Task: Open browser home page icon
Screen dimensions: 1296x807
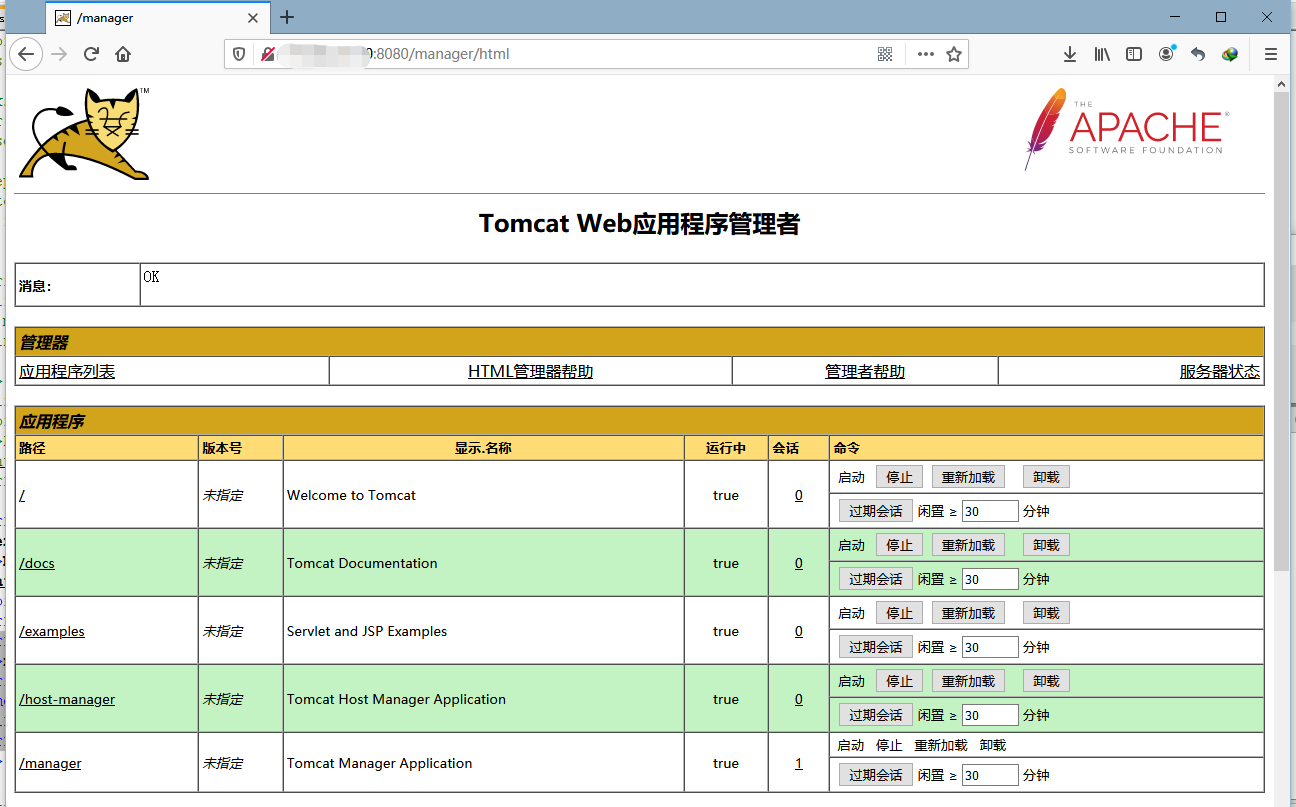Action: pyautogui.click(x=123, y=54)
